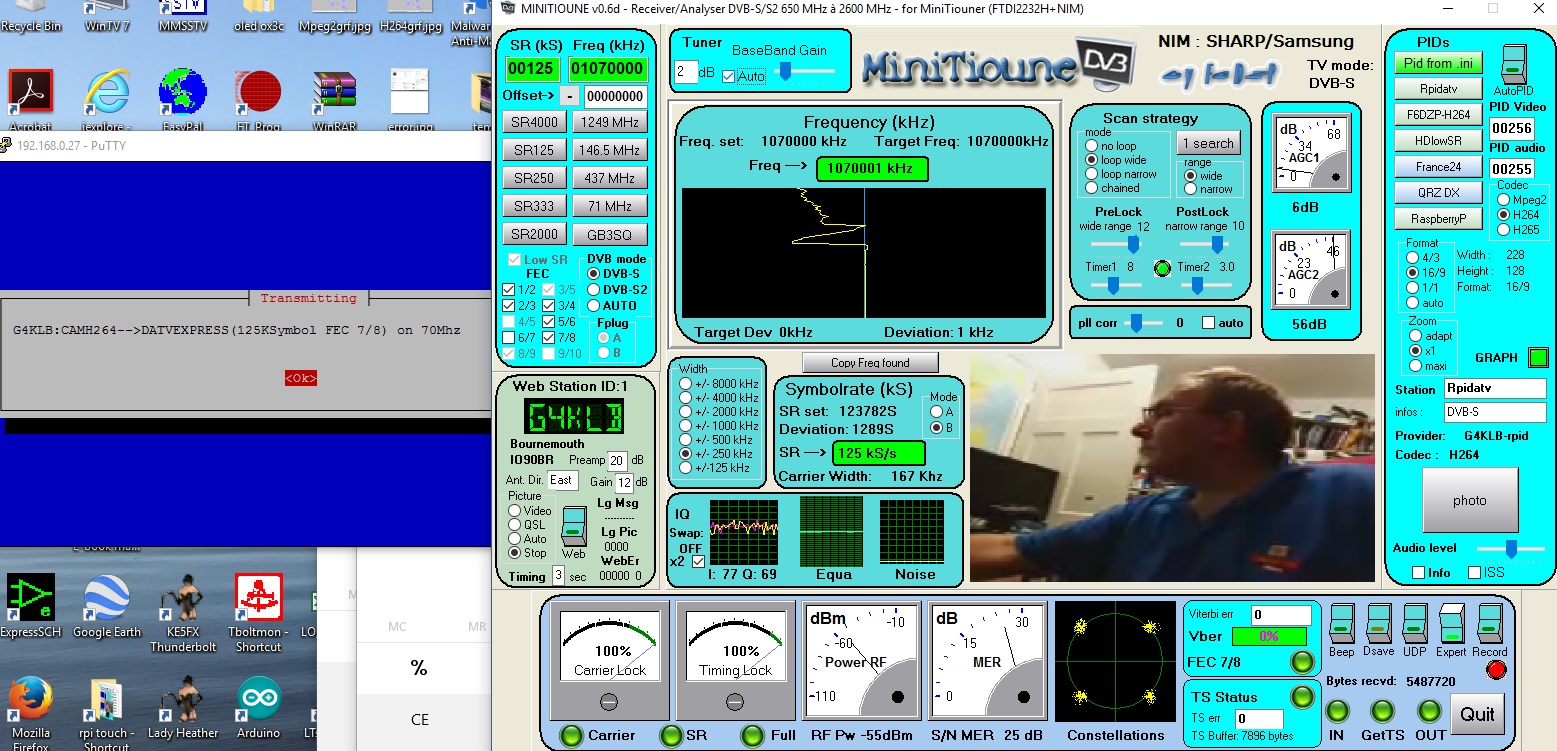Open the Tboltmon shortcut icon
1557x751 pixels.
tap(258, 614)
